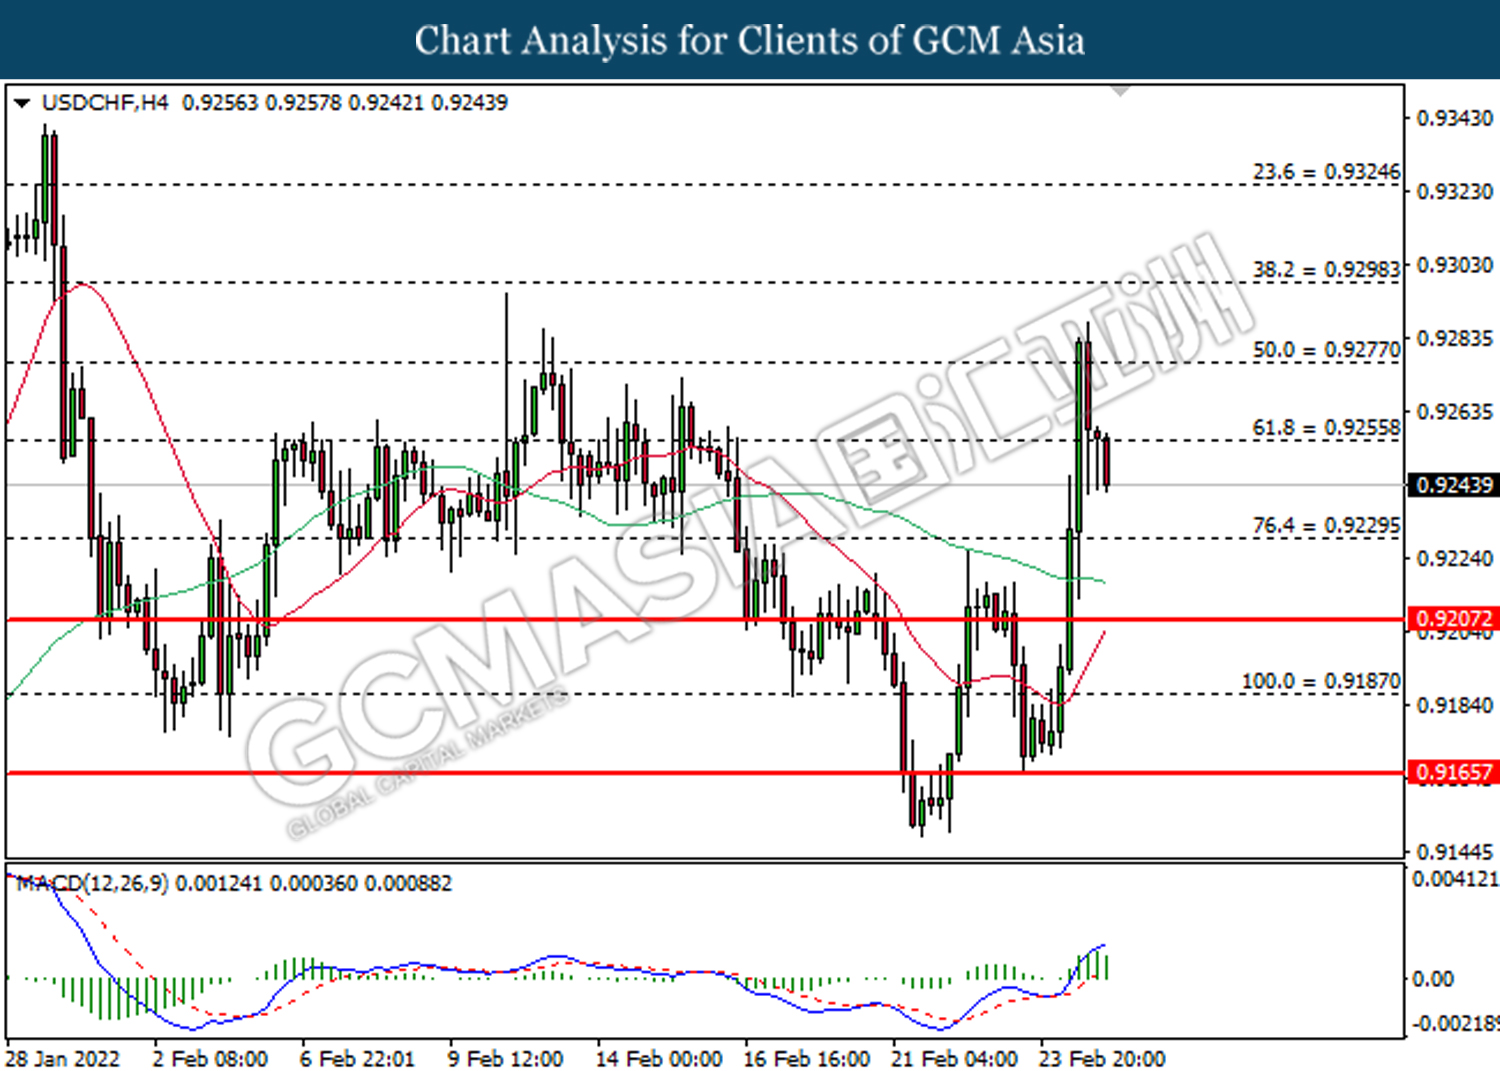The image size is (1500, 1071).
Task: Click the 61.8 = 0.92558 Fibonacci label
Action: 1326,428
